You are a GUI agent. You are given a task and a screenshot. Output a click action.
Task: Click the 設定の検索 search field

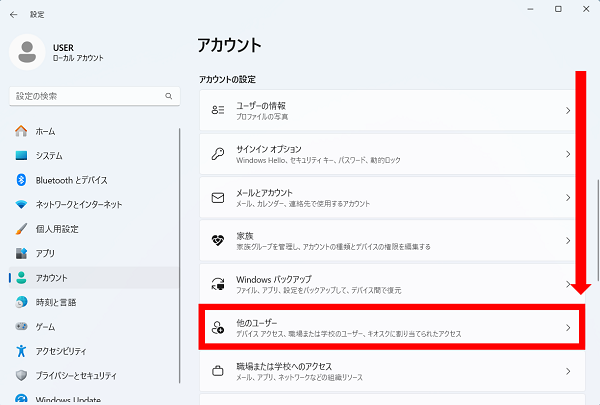(x=95, y=96)
